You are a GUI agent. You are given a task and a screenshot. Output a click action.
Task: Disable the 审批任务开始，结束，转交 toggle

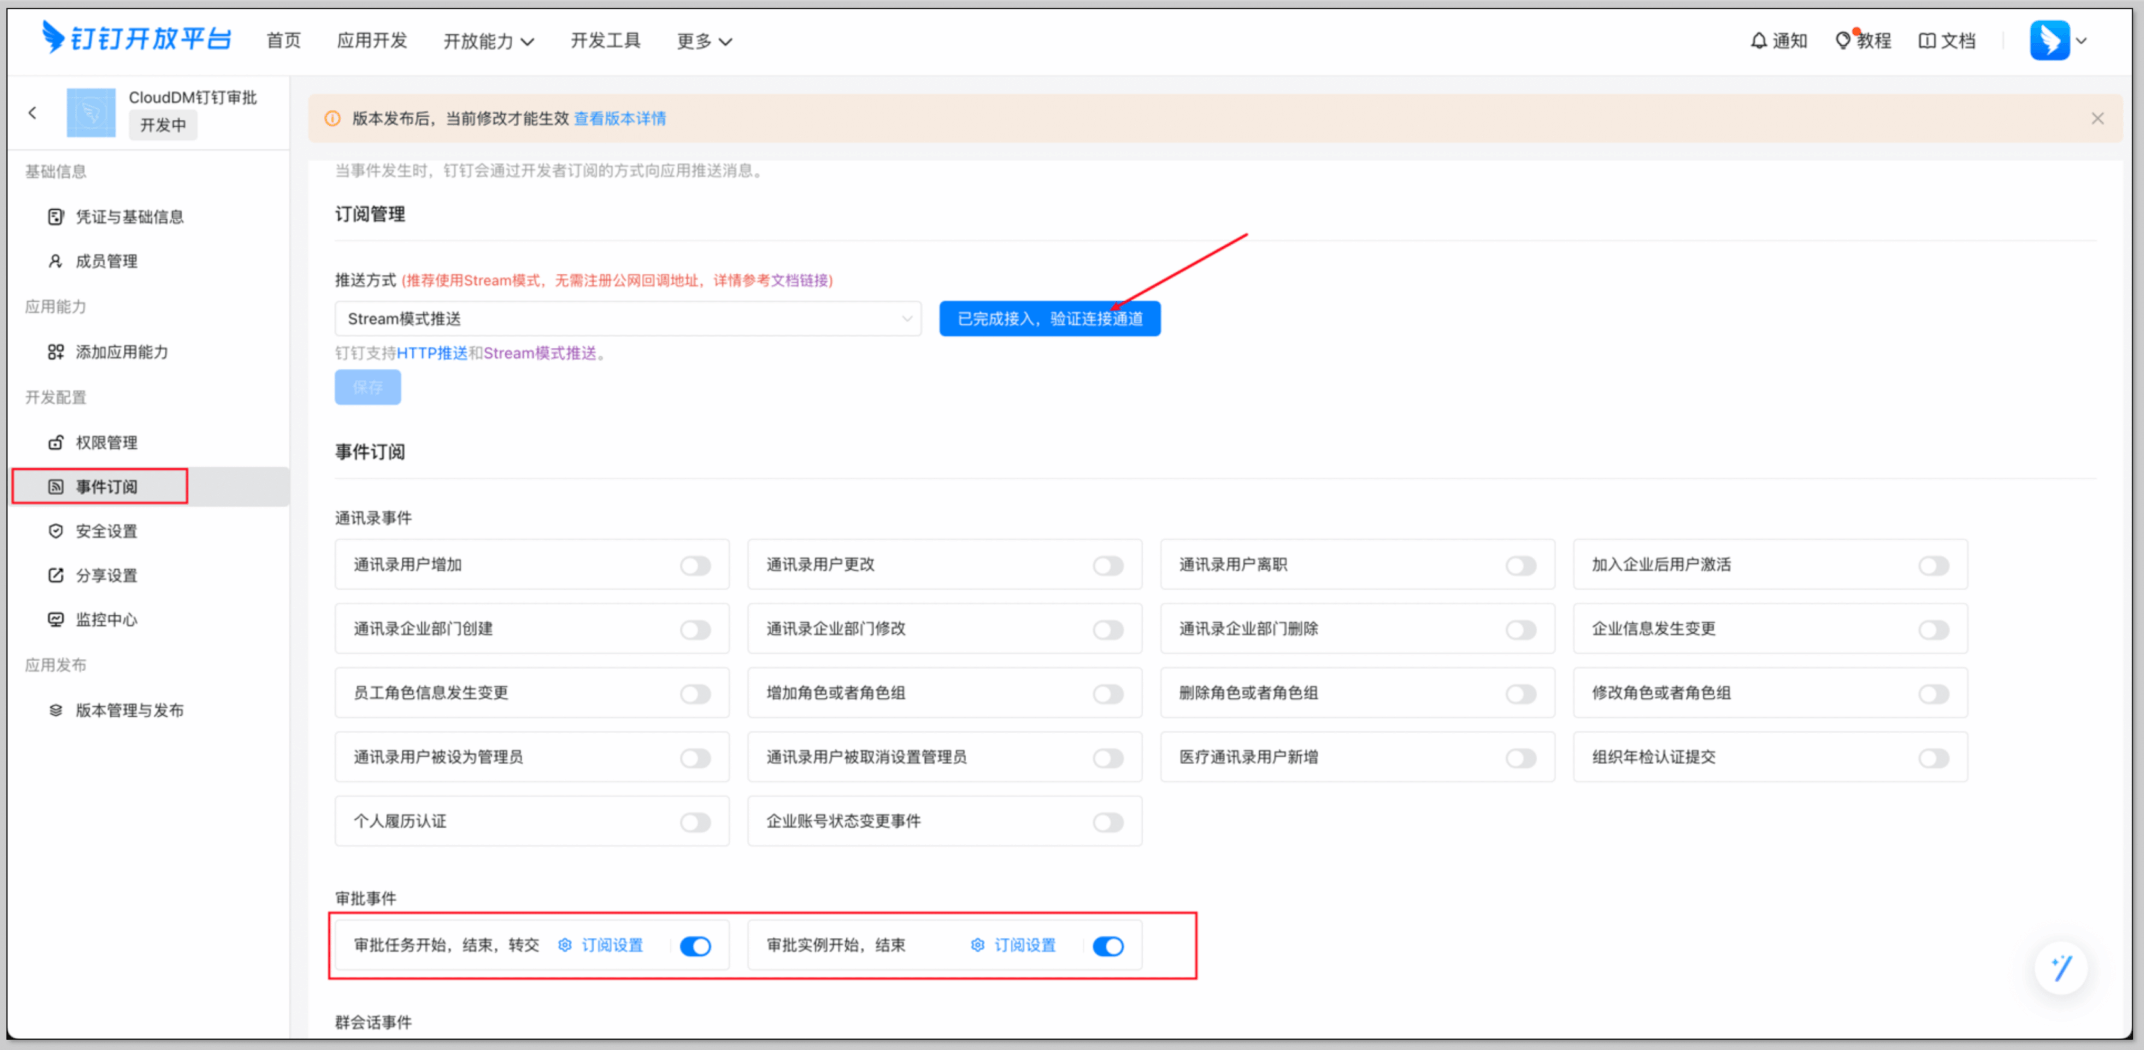point(695,946)
